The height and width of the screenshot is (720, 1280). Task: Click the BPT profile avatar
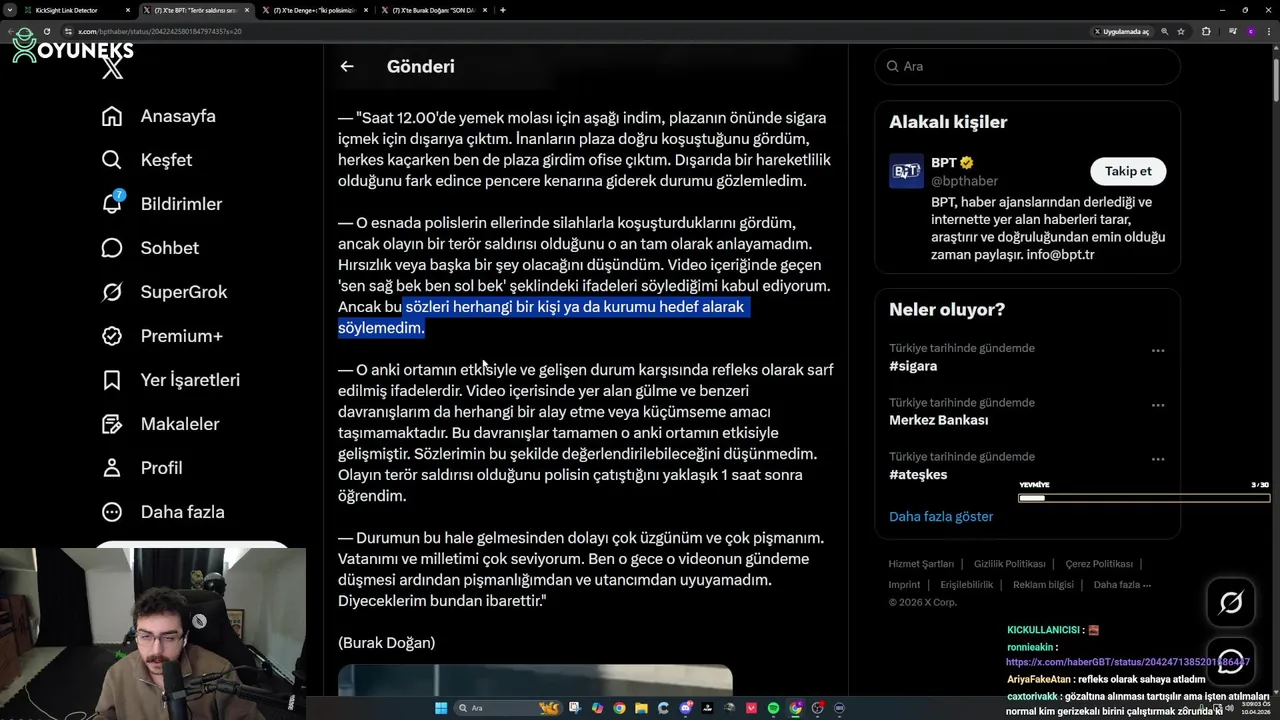(x=906, y=171)
